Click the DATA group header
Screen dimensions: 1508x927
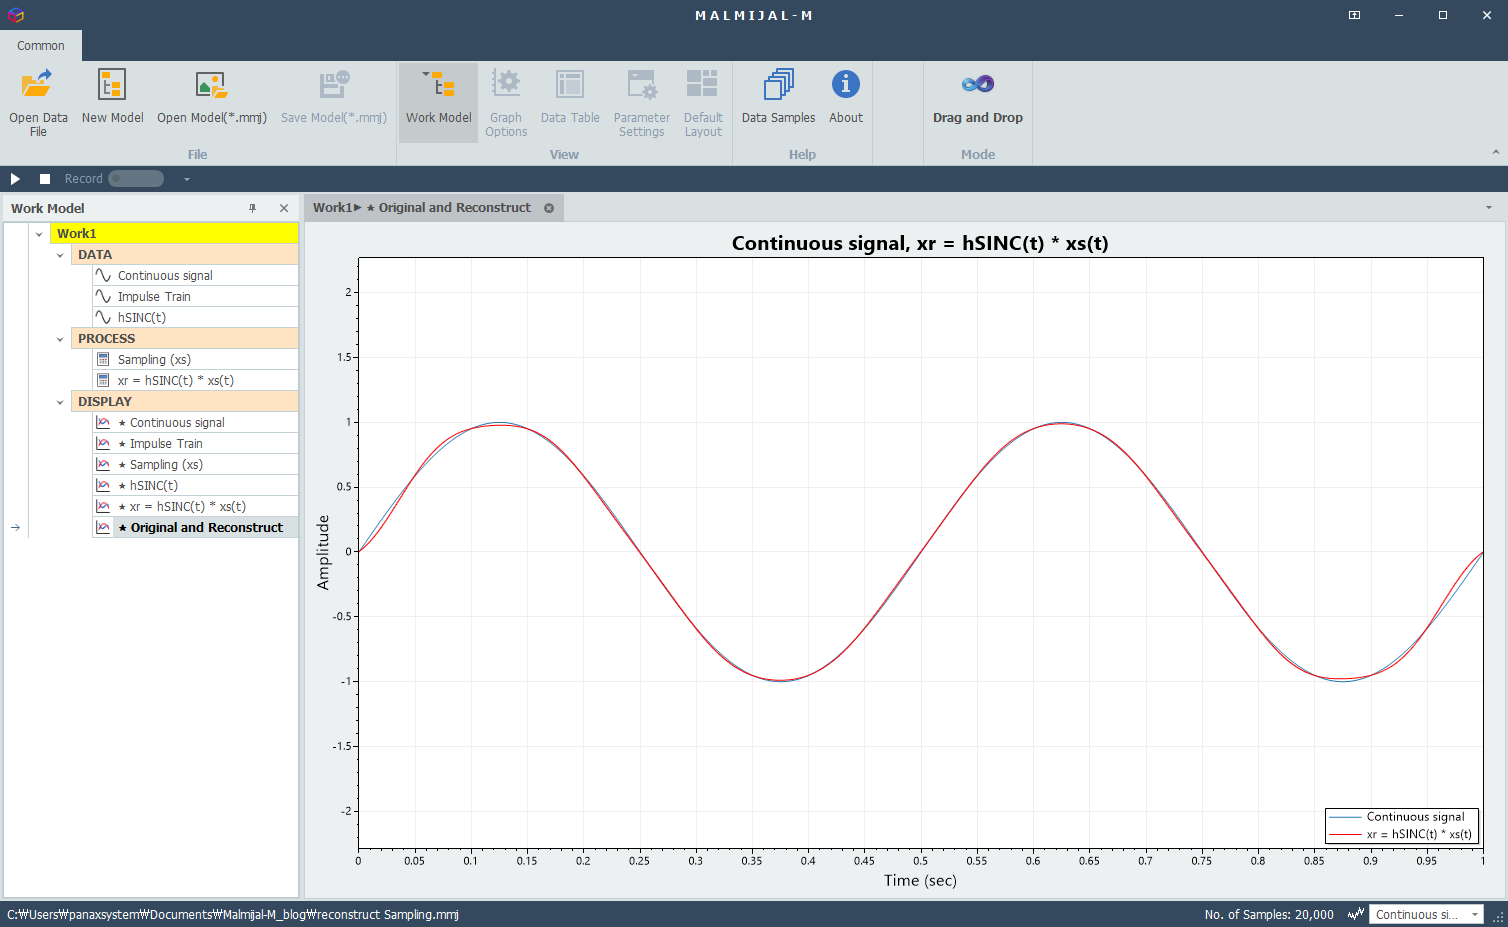pos(185,254)
